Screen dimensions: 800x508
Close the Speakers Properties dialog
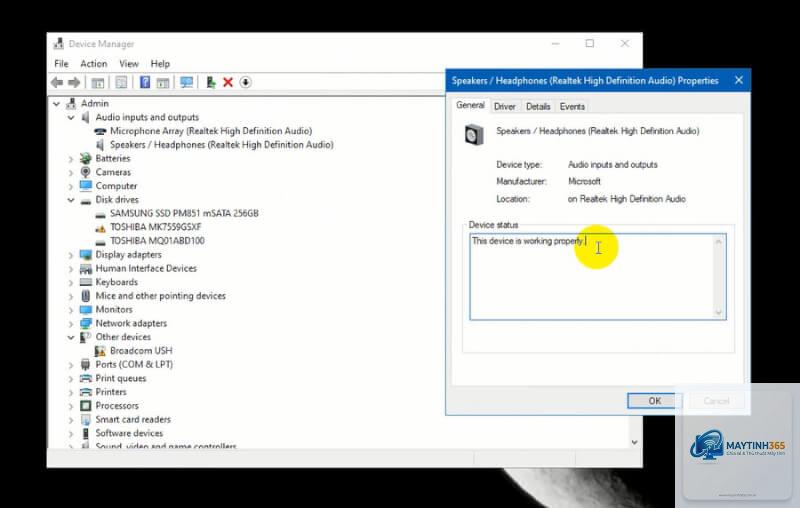point(739,80)
